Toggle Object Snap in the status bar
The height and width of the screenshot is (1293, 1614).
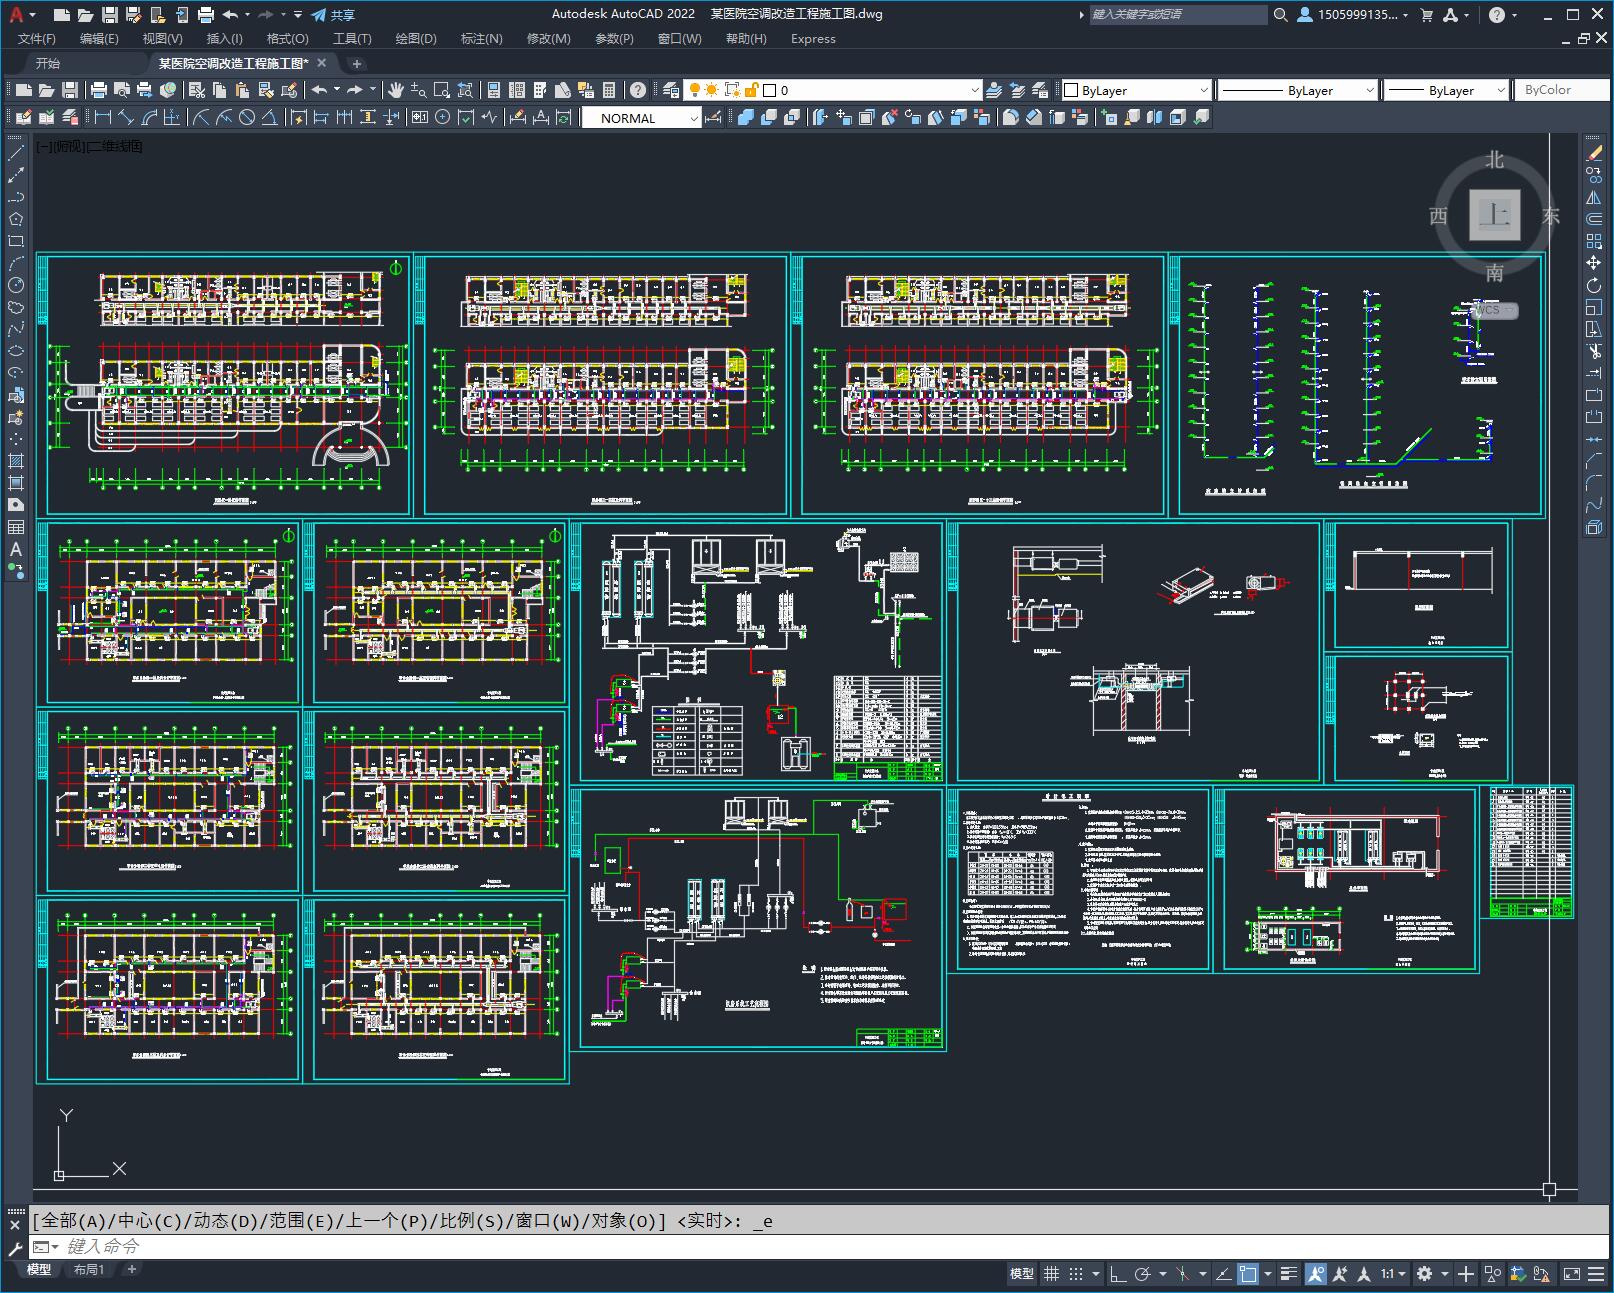coord(1248,1274)
